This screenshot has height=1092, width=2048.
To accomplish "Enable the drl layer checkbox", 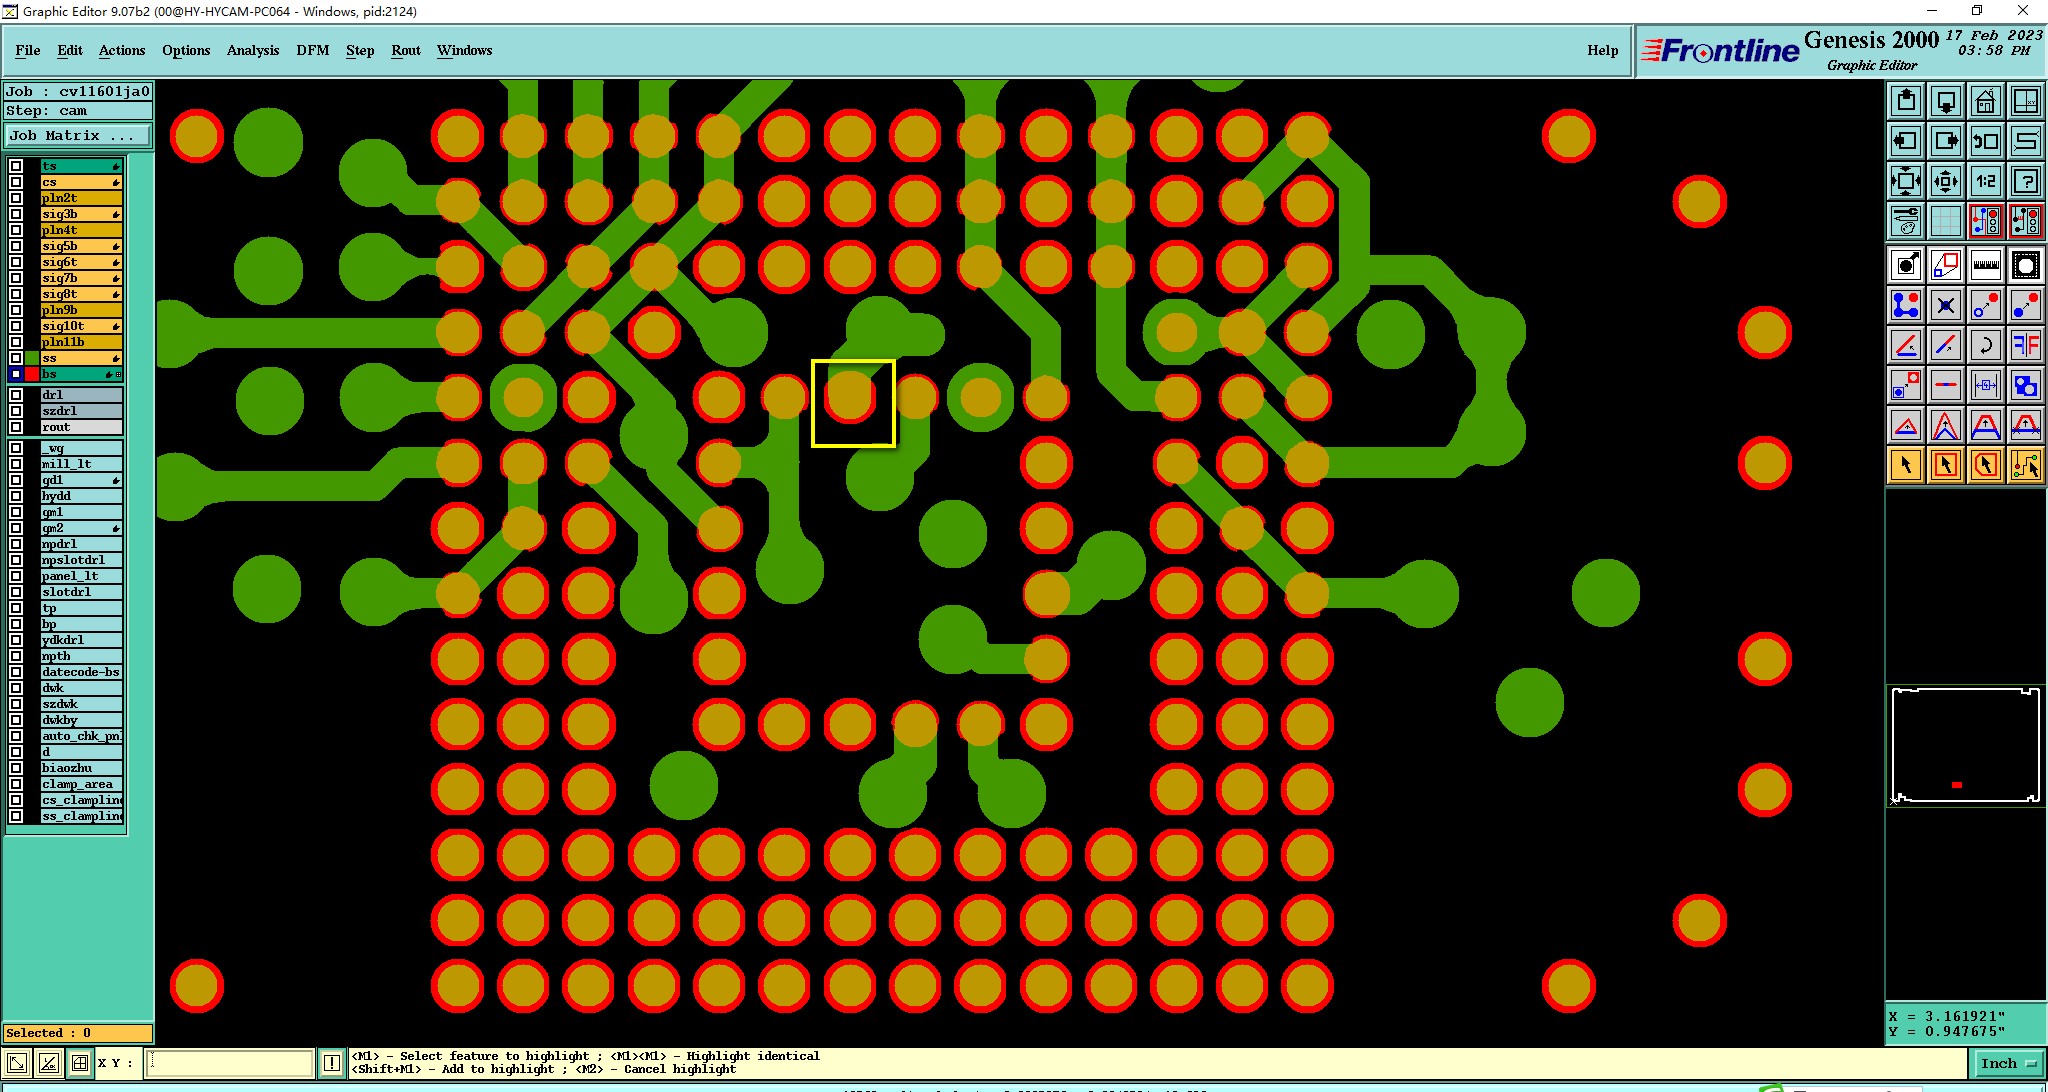I will [x=16, y=395].
